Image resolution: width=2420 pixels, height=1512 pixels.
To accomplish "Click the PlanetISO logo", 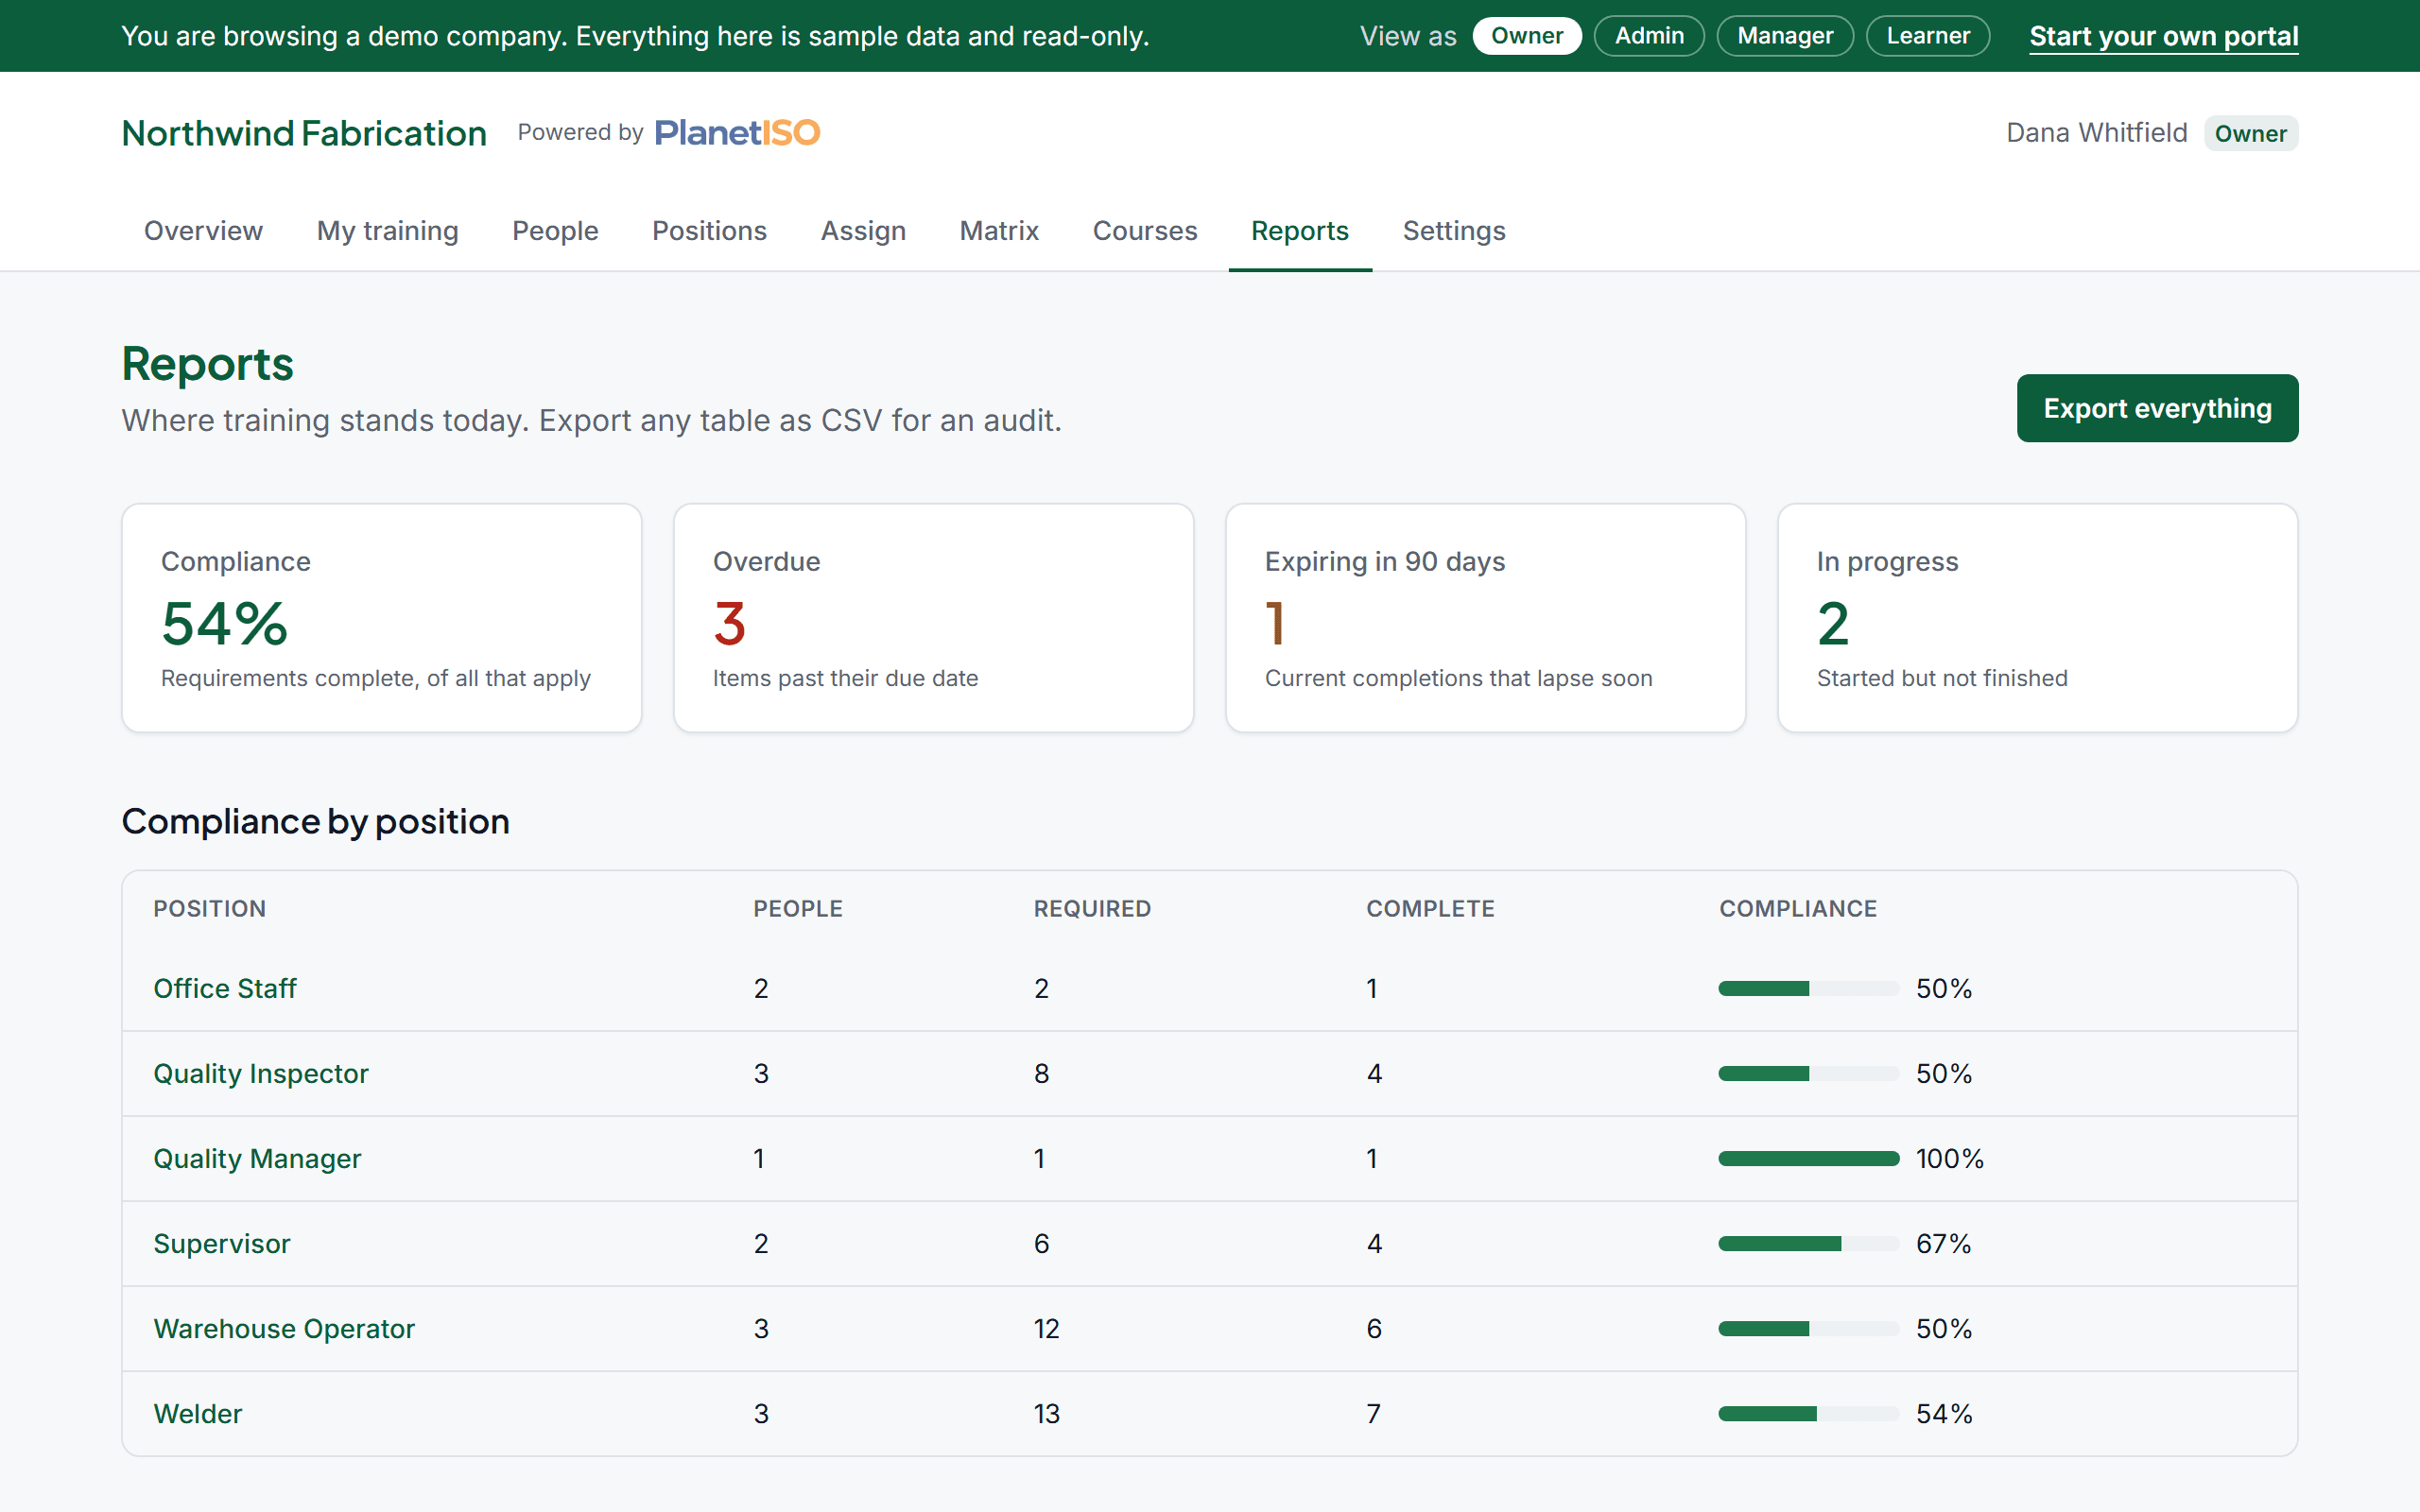I will 737,133.
